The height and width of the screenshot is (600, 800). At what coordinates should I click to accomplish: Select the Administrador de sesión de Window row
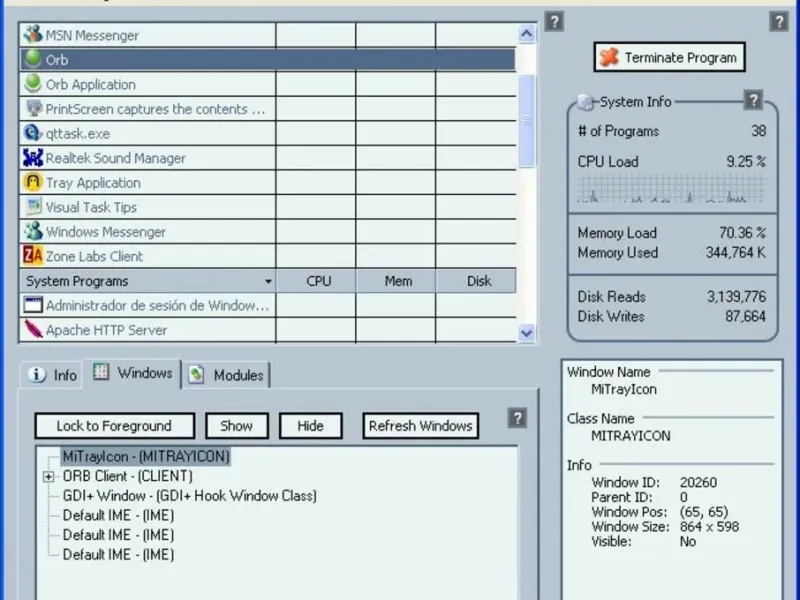(268, 305)
